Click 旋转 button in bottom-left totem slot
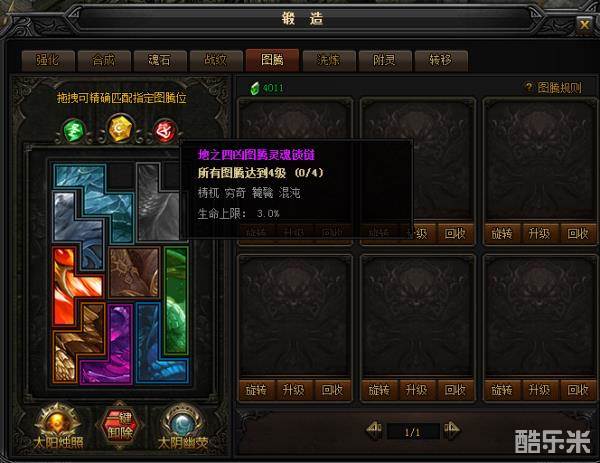This screenshot has width=600, height=463. coord(257,390)
